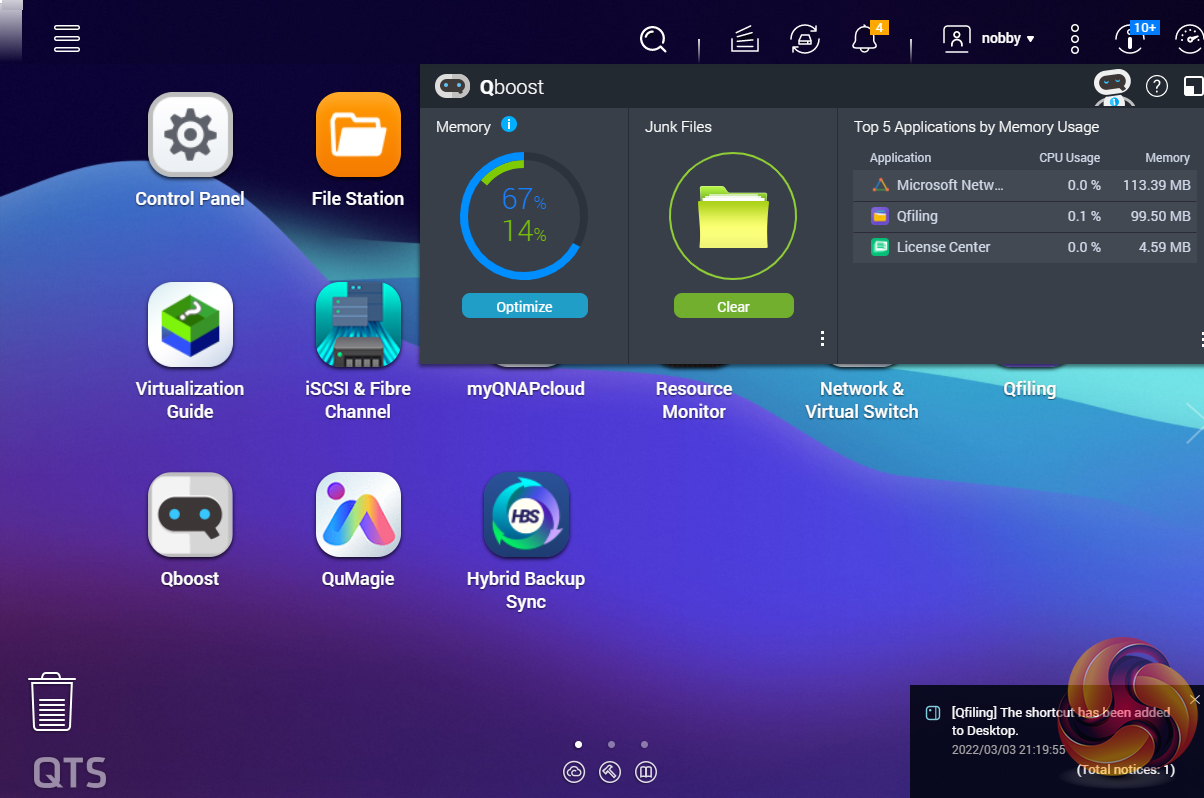
Task: Show memory info tooltip icon
Action: pyautogui.click(x=509, y=125)
